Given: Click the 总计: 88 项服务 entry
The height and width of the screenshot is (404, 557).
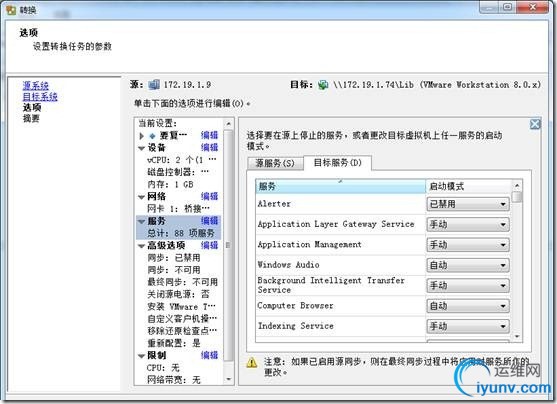Looking at the screenshot, I should 181,233.
